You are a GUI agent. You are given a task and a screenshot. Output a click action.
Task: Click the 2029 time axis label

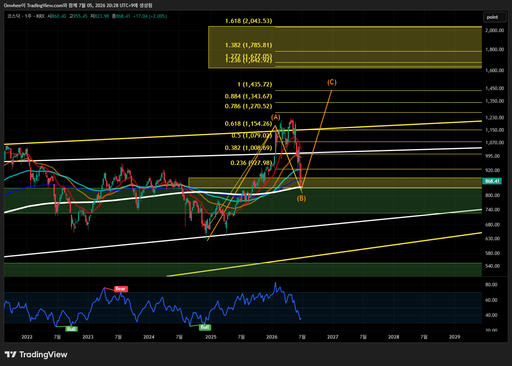(x=455, y=337)
